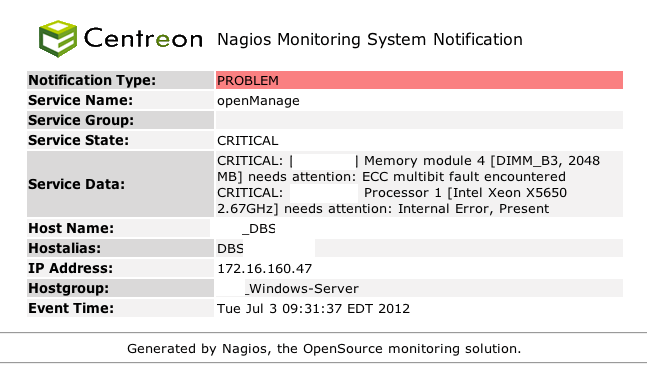
Task: Click the _Windows-Server hostgroup value
Action: tap(302, 288)
